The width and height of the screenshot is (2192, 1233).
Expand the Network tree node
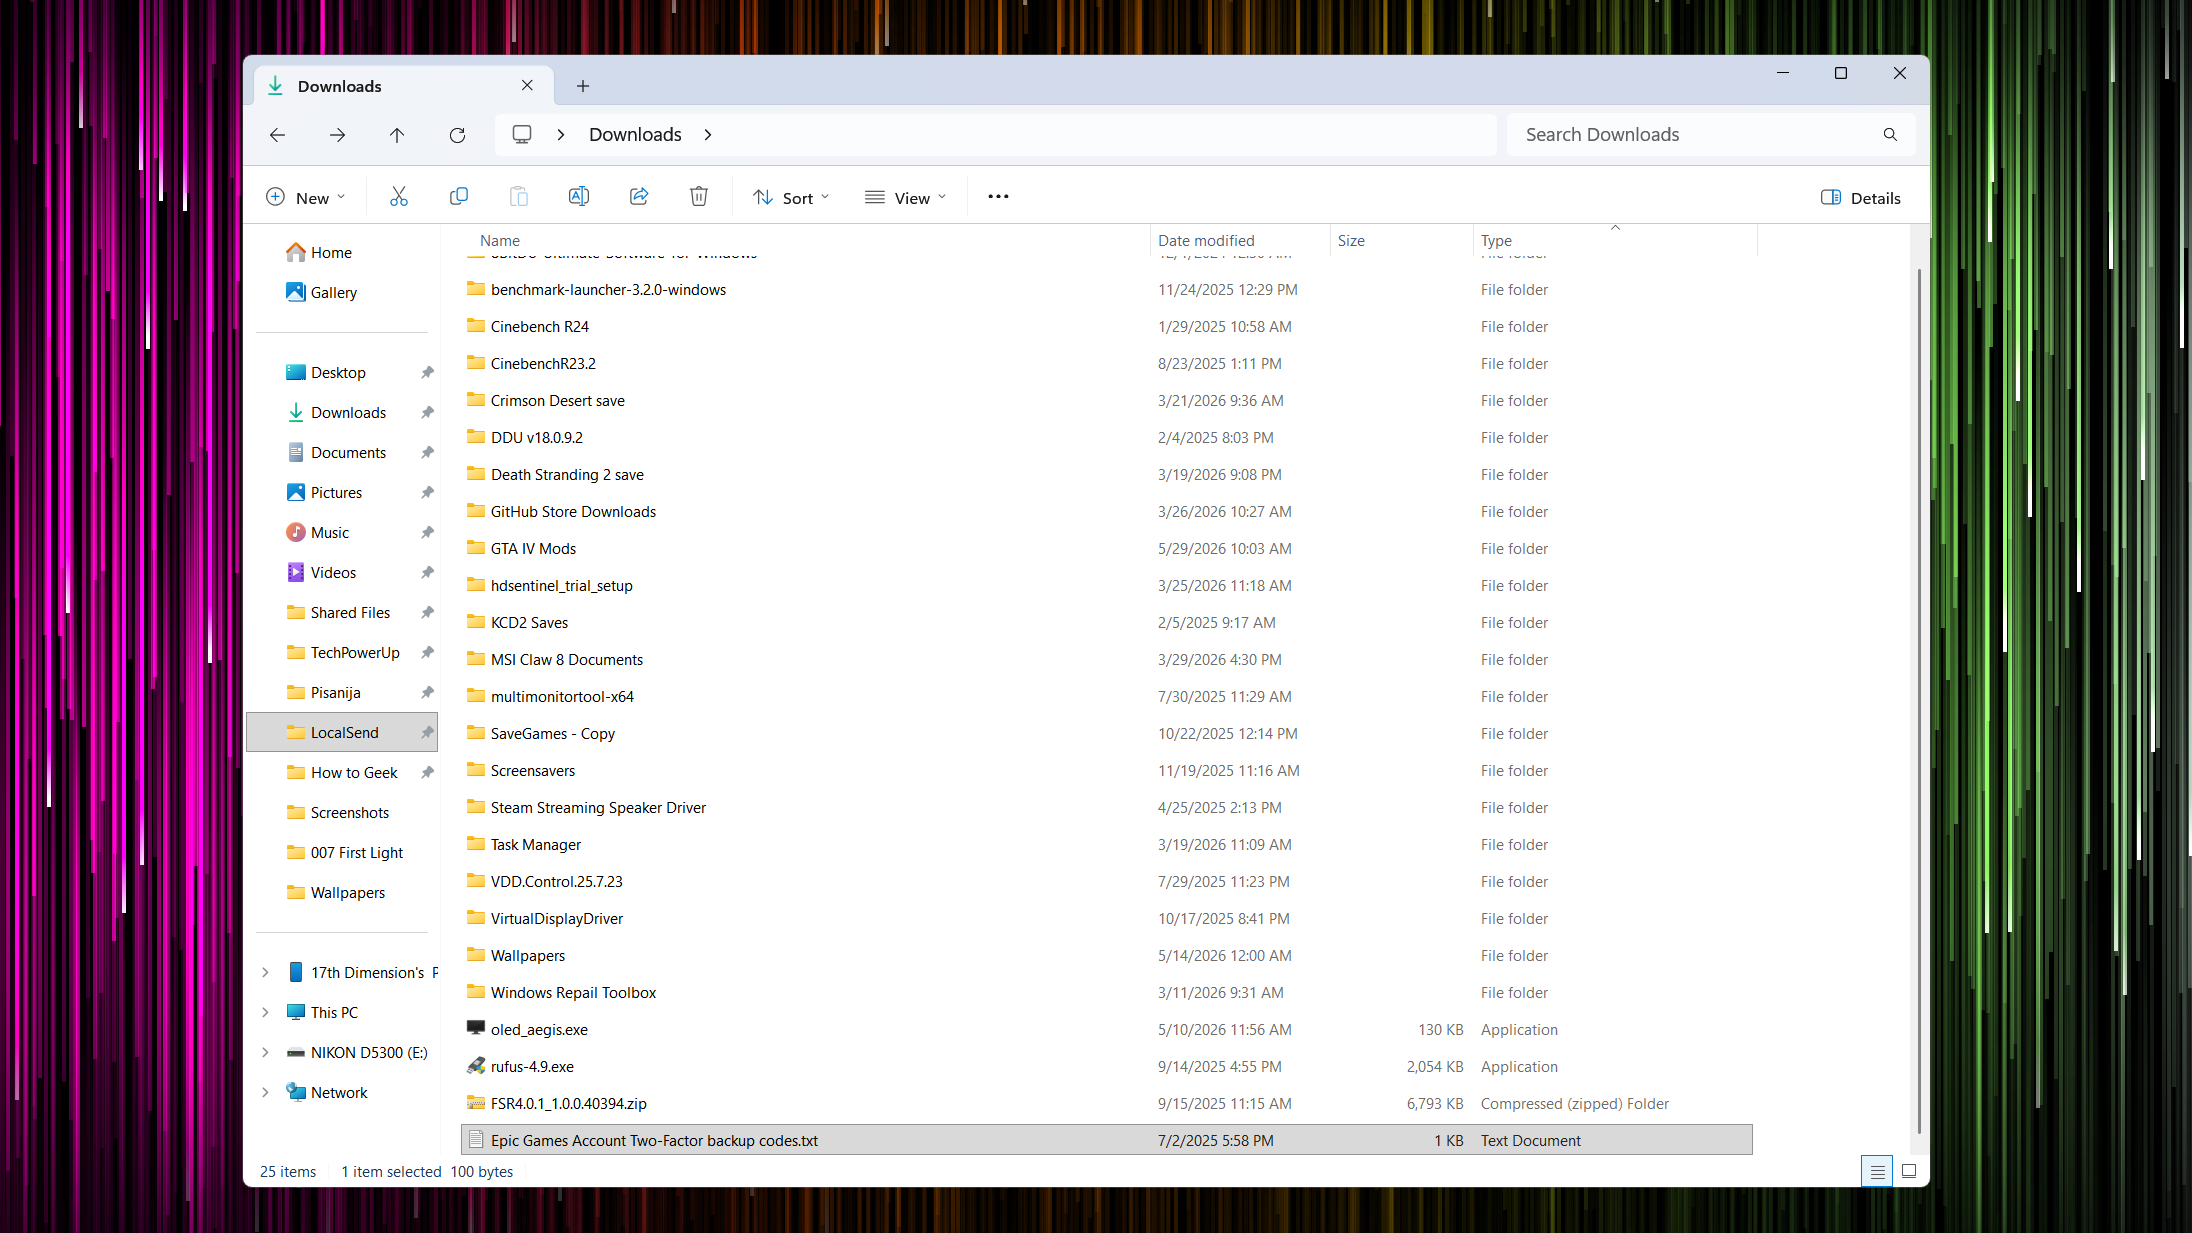pyautogui.click(x=265, y=1093)
